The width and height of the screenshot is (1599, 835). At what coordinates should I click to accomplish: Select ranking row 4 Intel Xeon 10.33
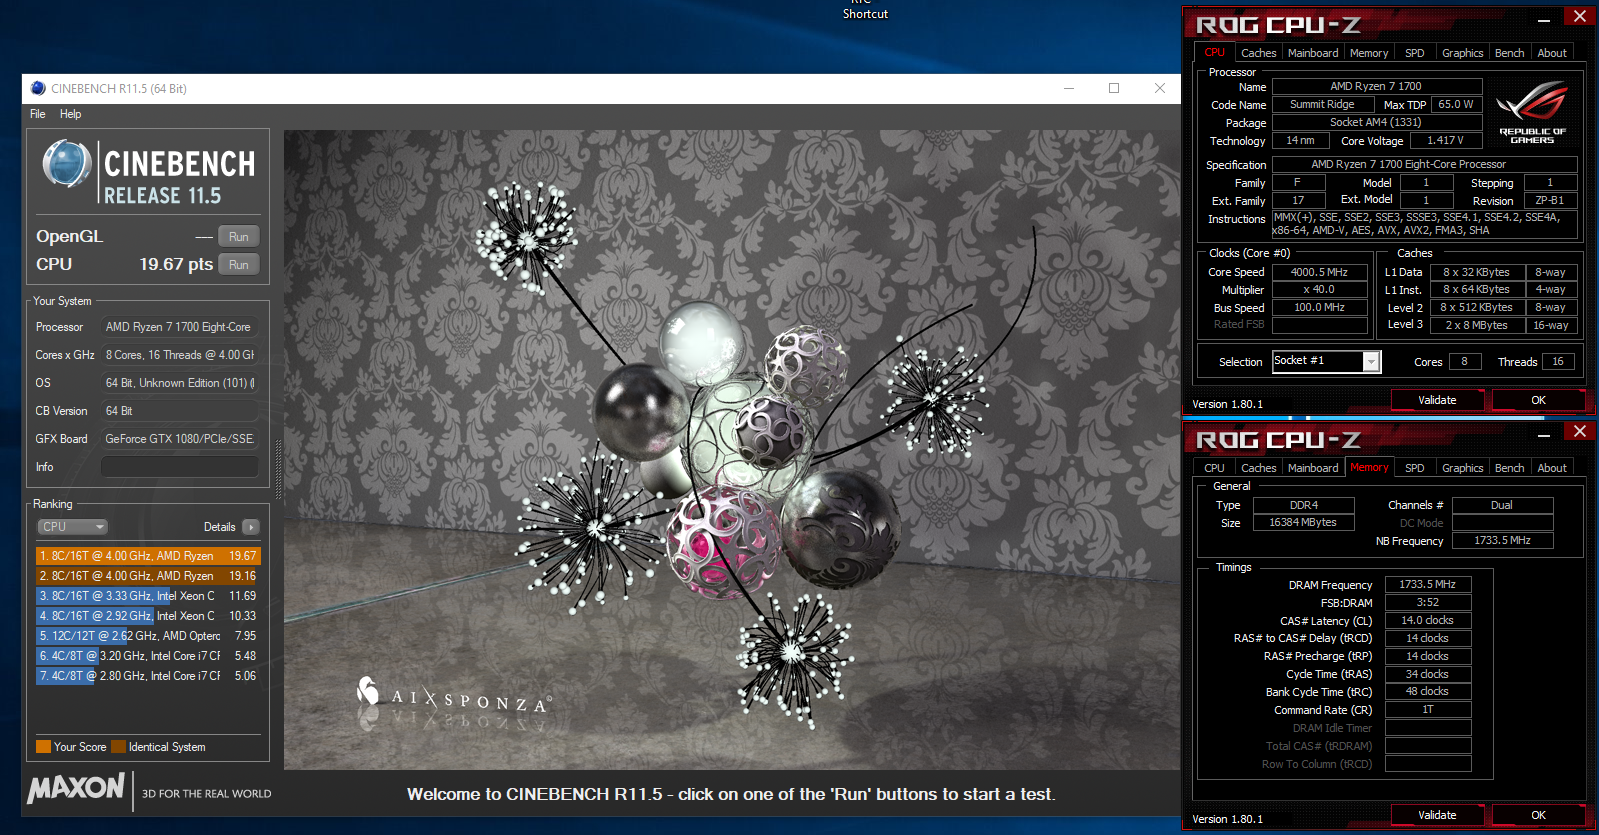[148, 616]
